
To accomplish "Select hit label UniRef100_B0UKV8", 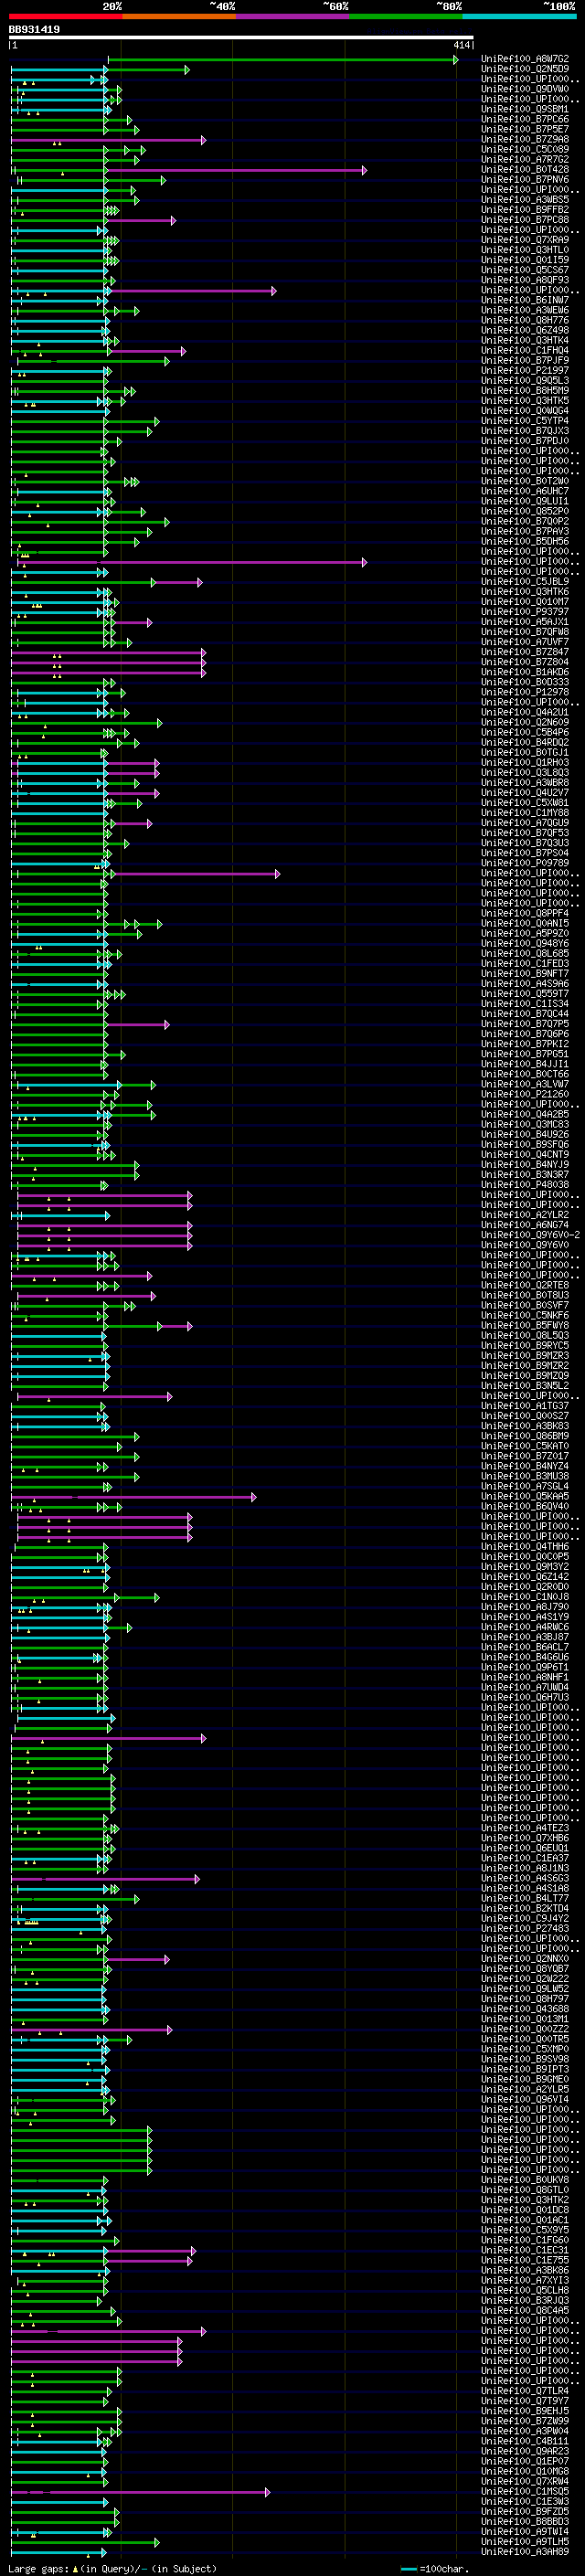I will coord(525,2179).
